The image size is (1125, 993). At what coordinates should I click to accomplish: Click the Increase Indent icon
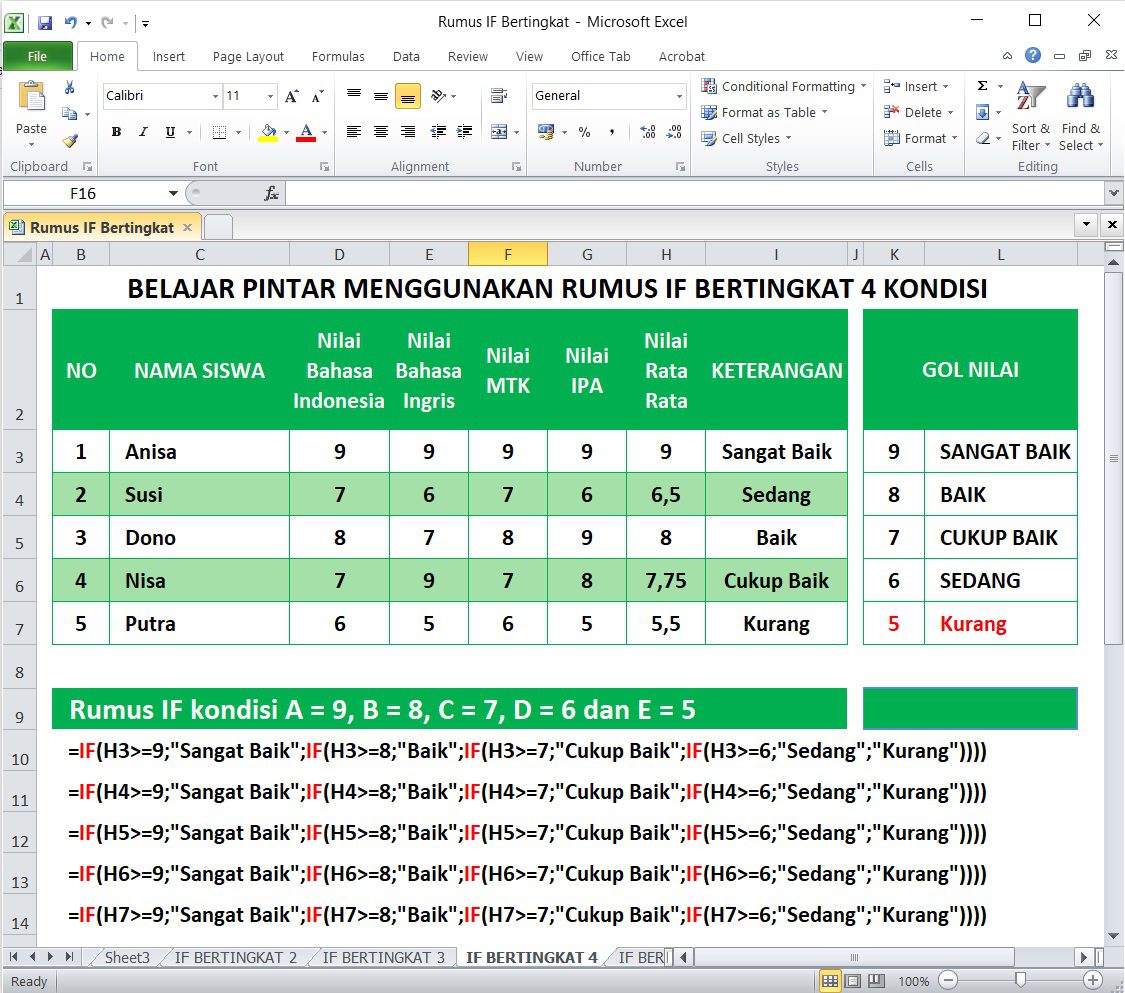[464, 131]
